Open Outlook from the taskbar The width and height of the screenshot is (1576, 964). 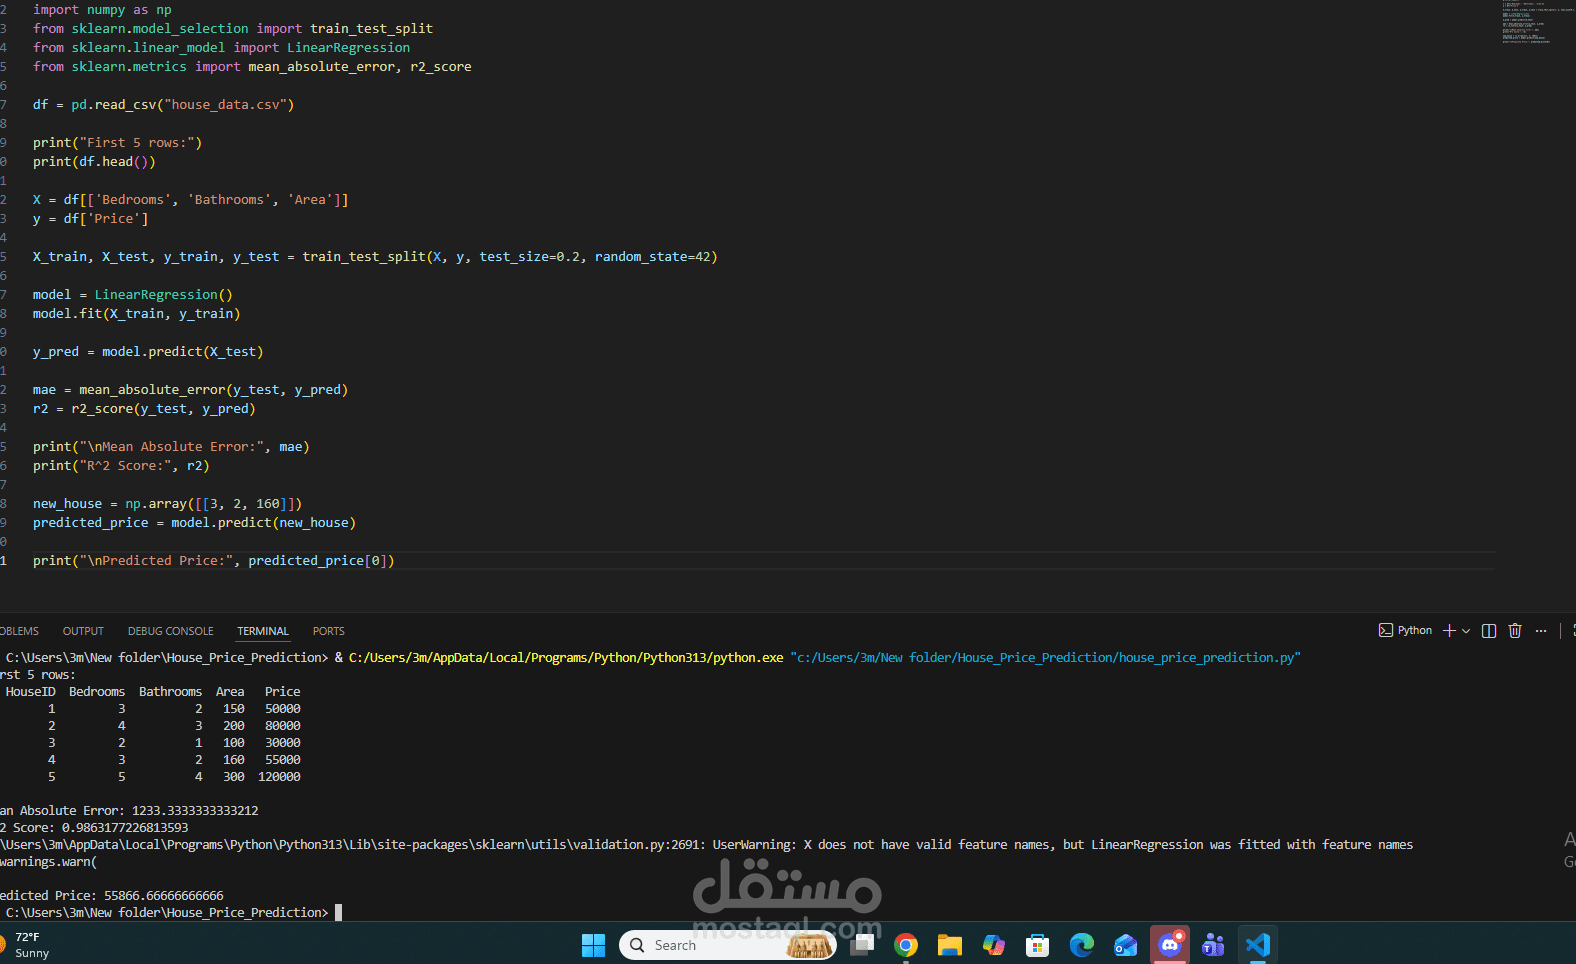(x=1126, y=945)
